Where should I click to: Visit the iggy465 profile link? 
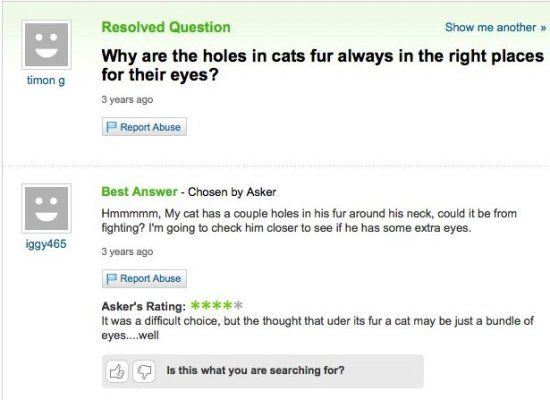coord(46,244)
